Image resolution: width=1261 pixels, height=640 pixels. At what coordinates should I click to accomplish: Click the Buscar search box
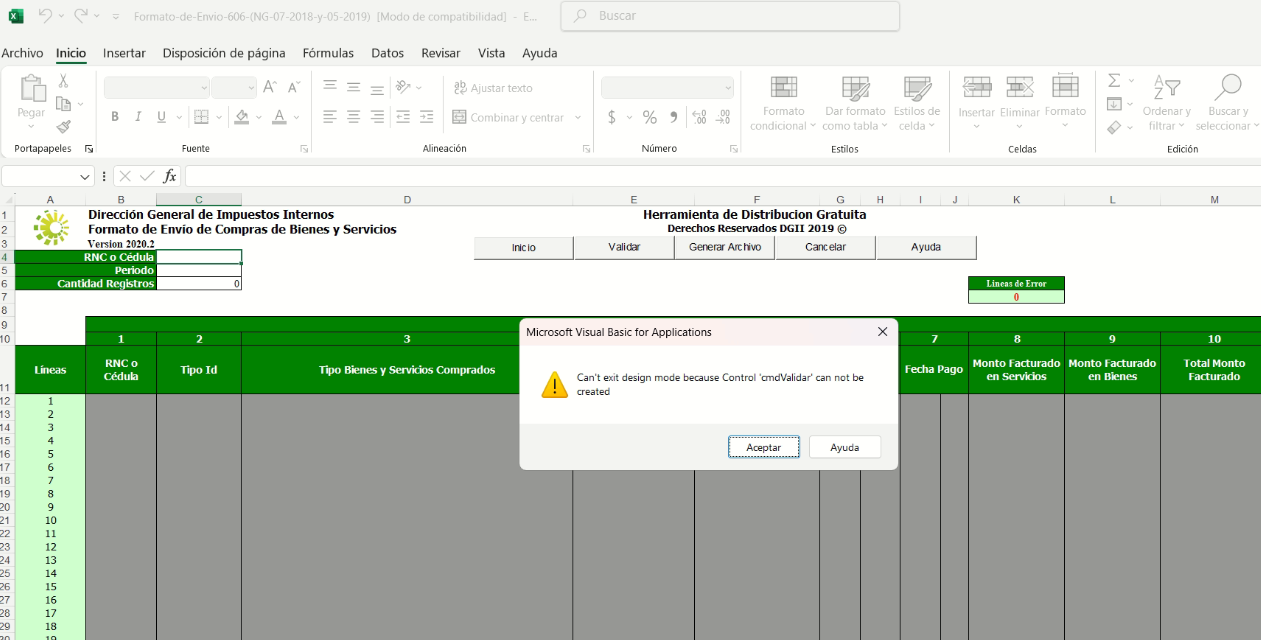tap(730, 16)
